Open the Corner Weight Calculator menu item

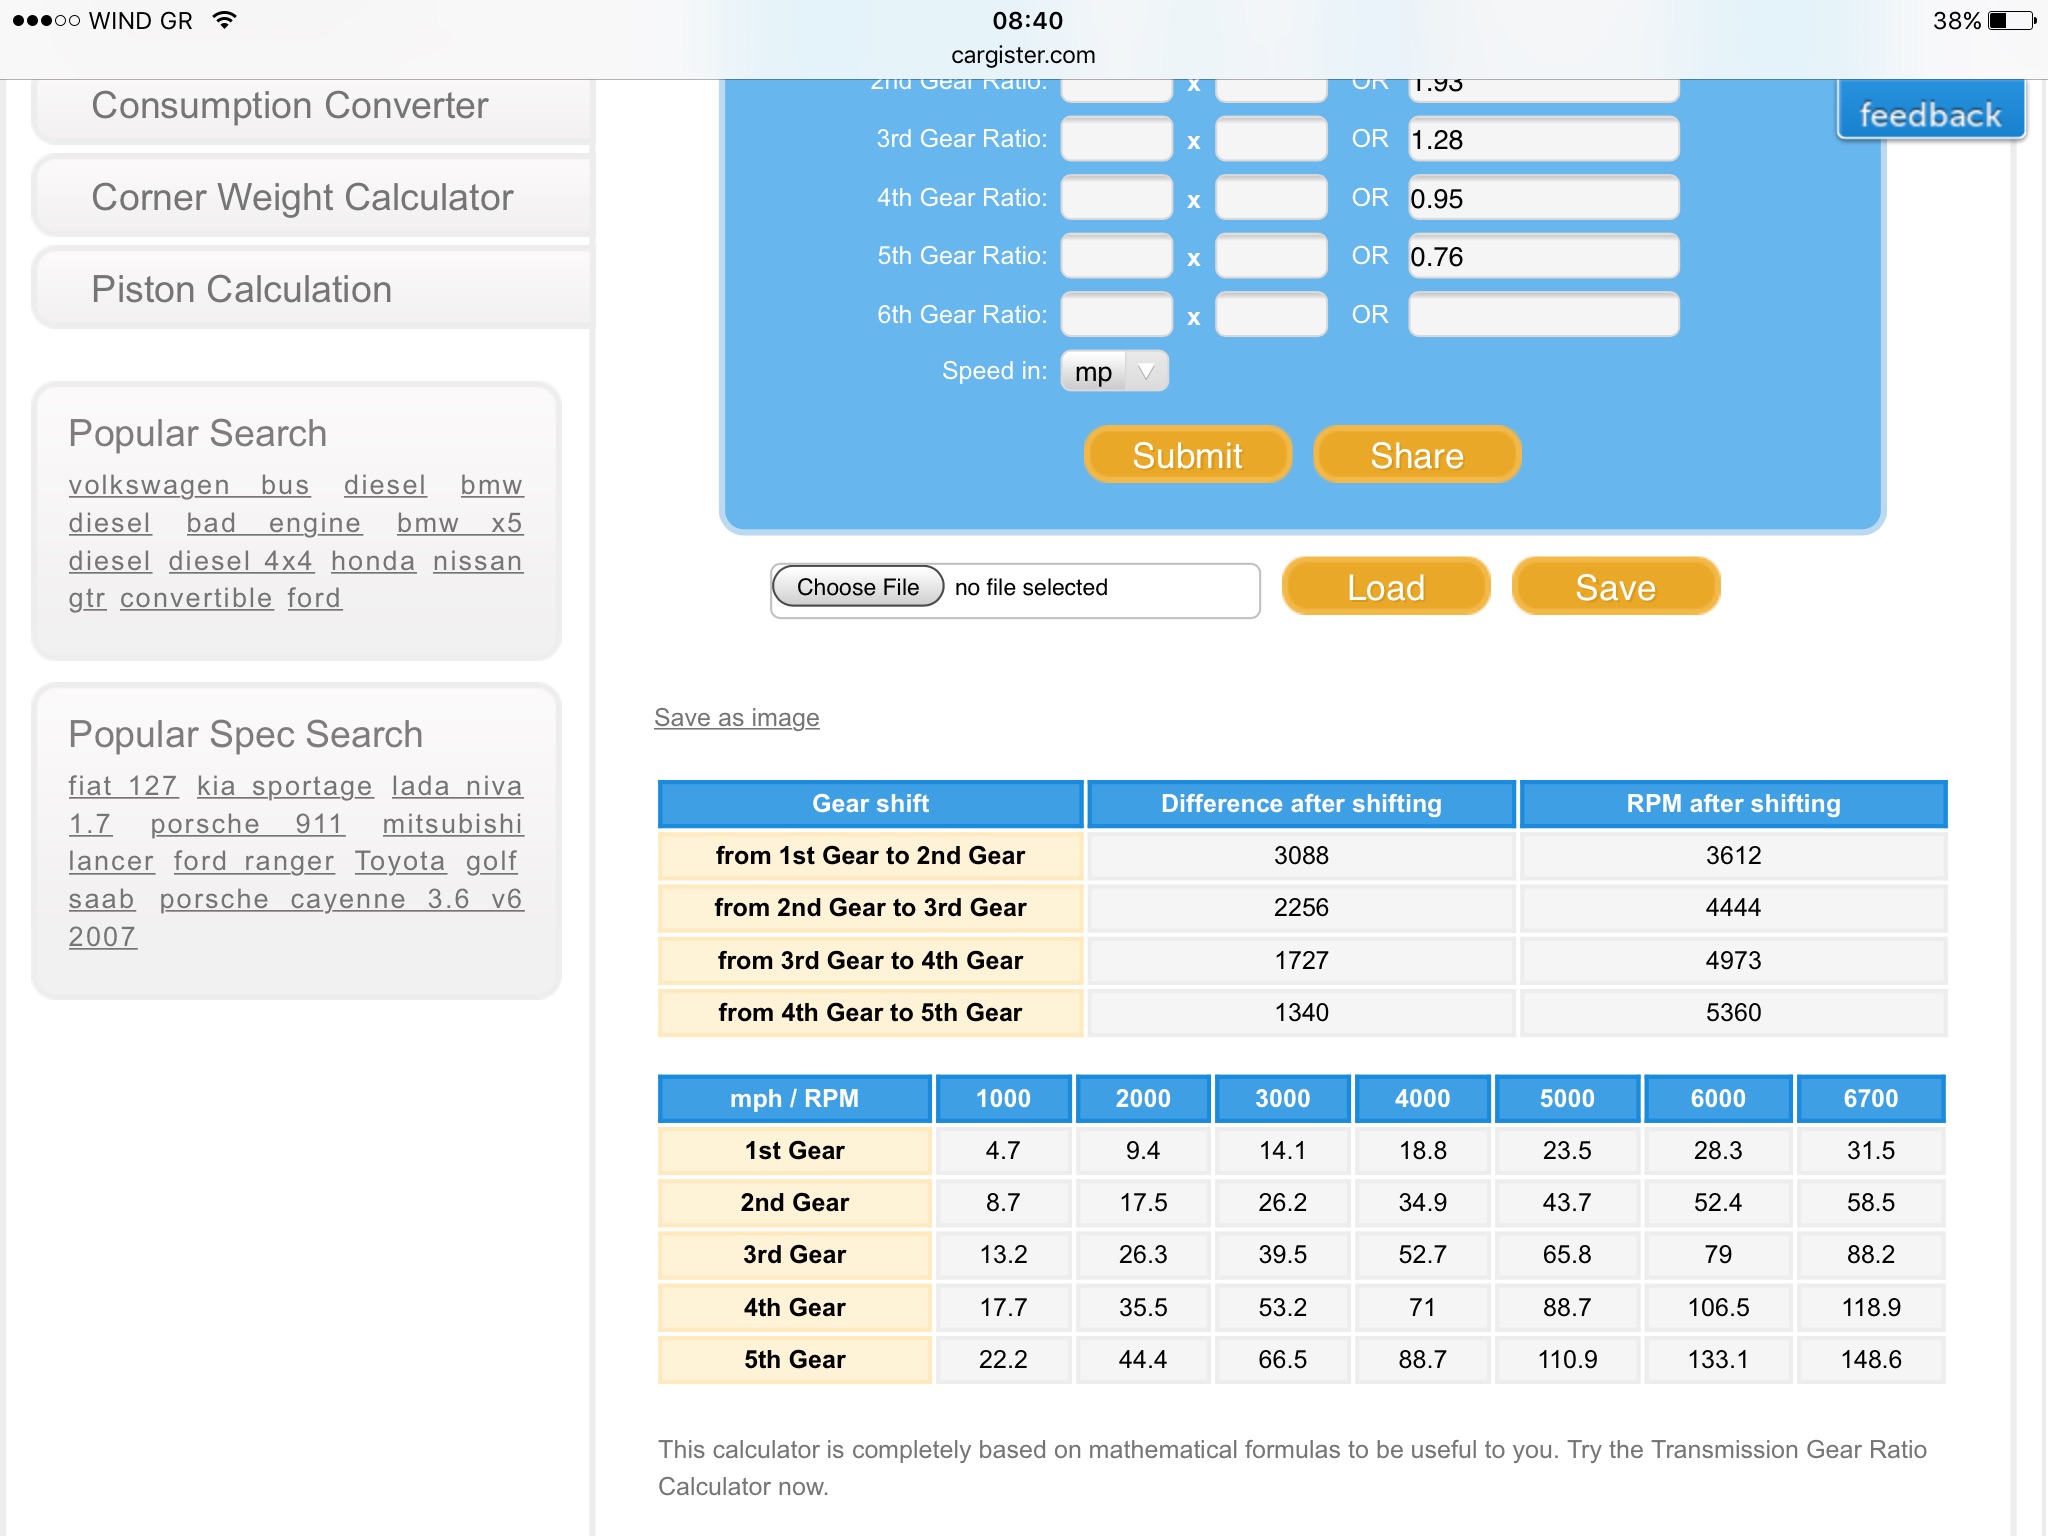pyautogui.click(x=312, y=197)
